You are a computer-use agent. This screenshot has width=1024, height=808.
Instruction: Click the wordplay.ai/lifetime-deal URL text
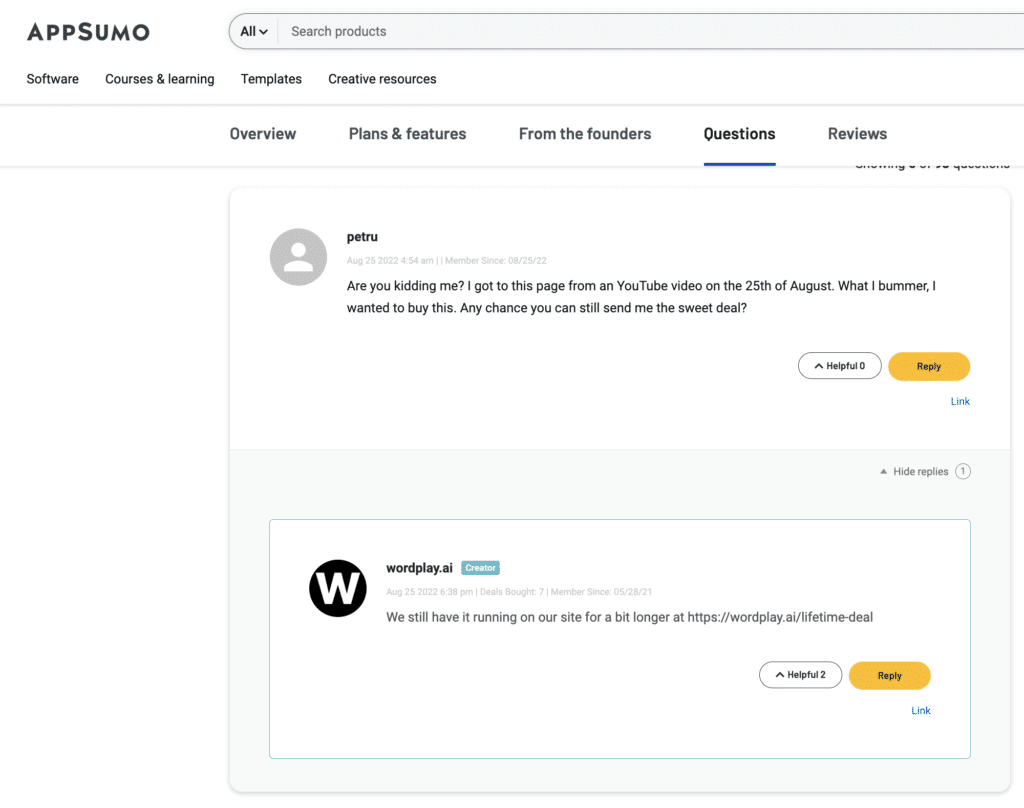[x=780, y=617]
